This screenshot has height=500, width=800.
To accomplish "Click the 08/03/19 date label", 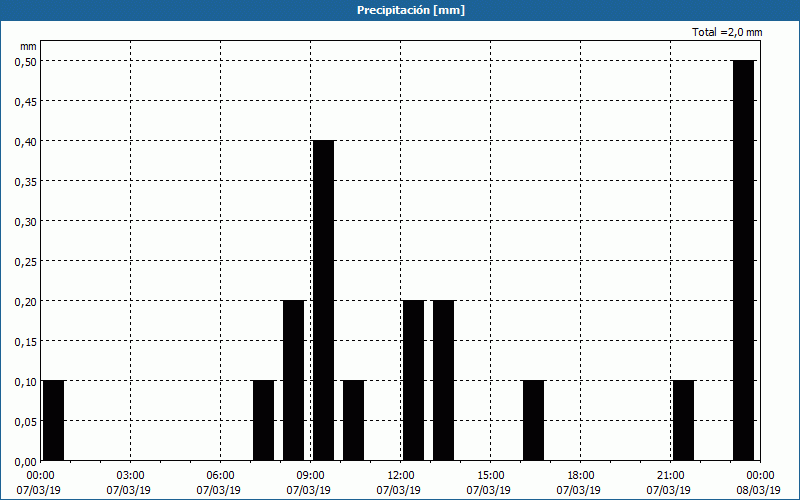I will [x=759, y=490].
